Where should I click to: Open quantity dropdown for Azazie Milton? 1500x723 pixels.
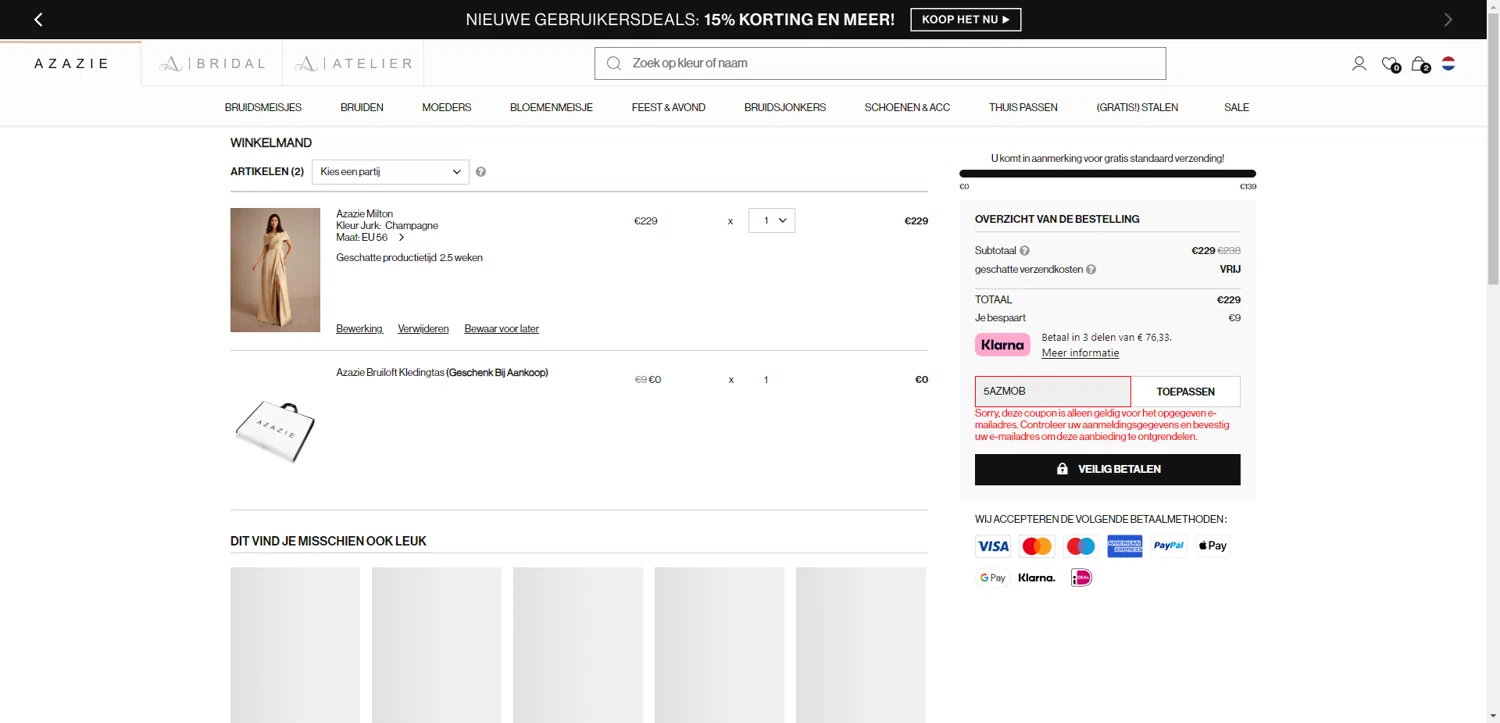click(771, 220)
